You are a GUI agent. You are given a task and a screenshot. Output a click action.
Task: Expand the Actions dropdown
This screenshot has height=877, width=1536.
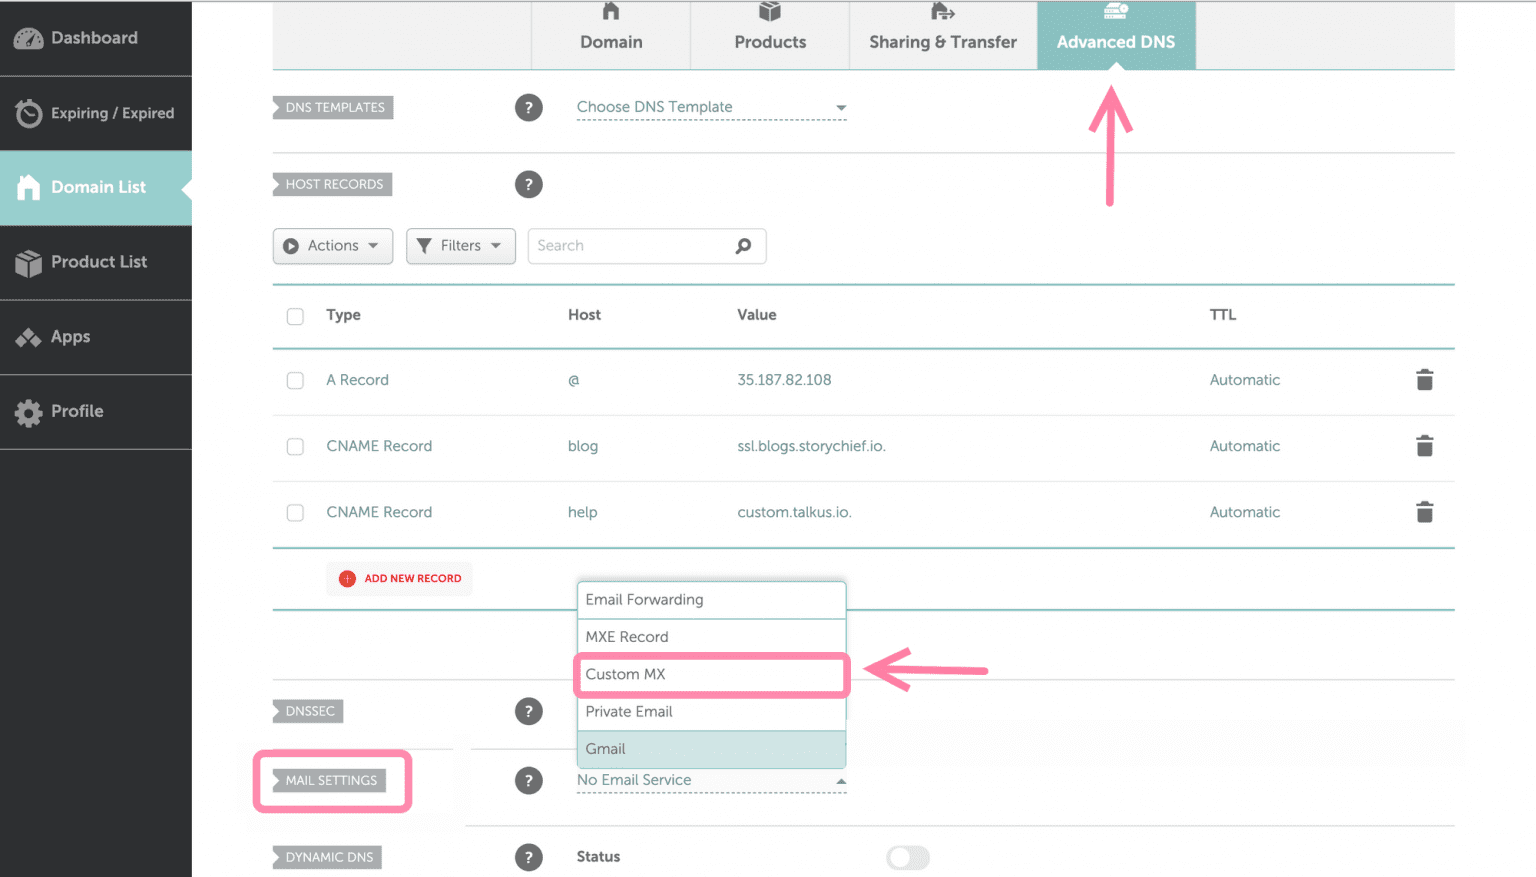[332, 246]
